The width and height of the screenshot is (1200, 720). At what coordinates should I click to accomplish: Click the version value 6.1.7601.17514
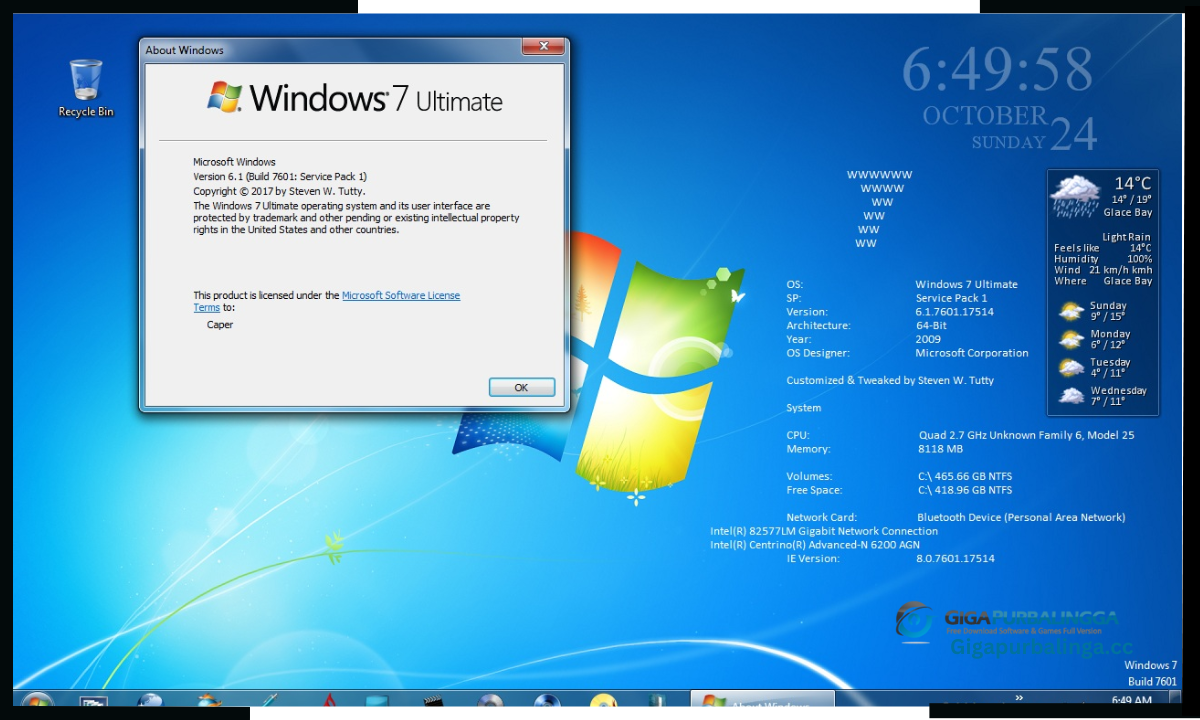click(955, 312)
